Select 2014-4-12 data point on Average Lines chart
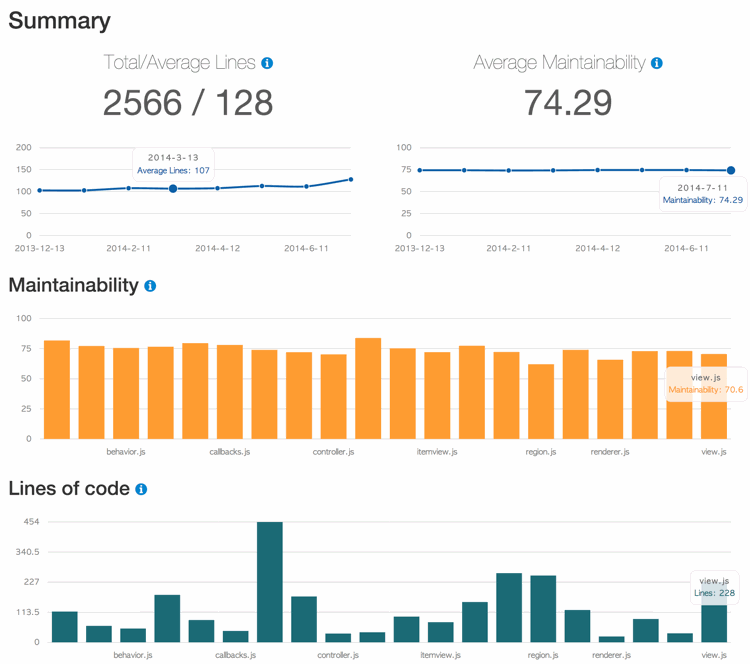The image size is (750, 664). point(218,188)
